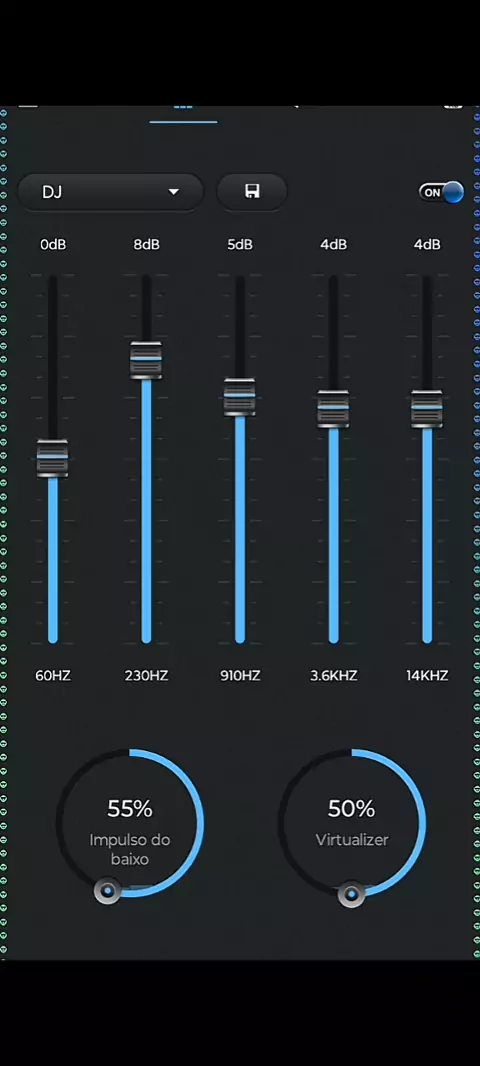The height and width of the screenshot is (1066, 480).
Task: Click the 60HZ band slider handle
Action: 52,458
